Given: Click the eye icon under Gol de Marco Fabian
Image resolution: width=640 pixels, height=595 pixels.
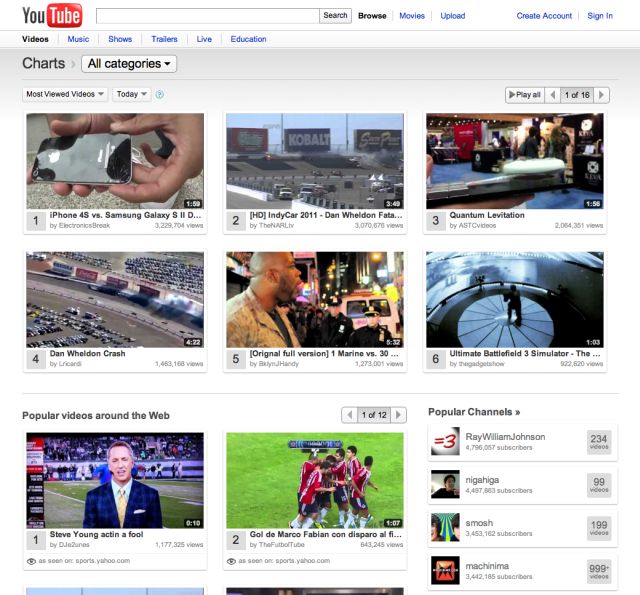Looking at the screenshot, I should [x=231, y=561].
